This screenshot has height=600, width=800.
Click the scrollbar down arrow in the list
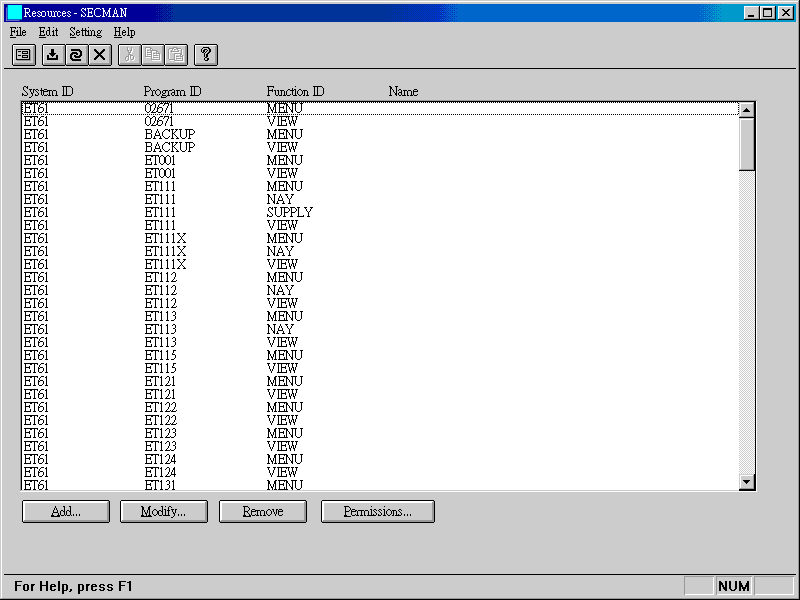coord(746,483)
